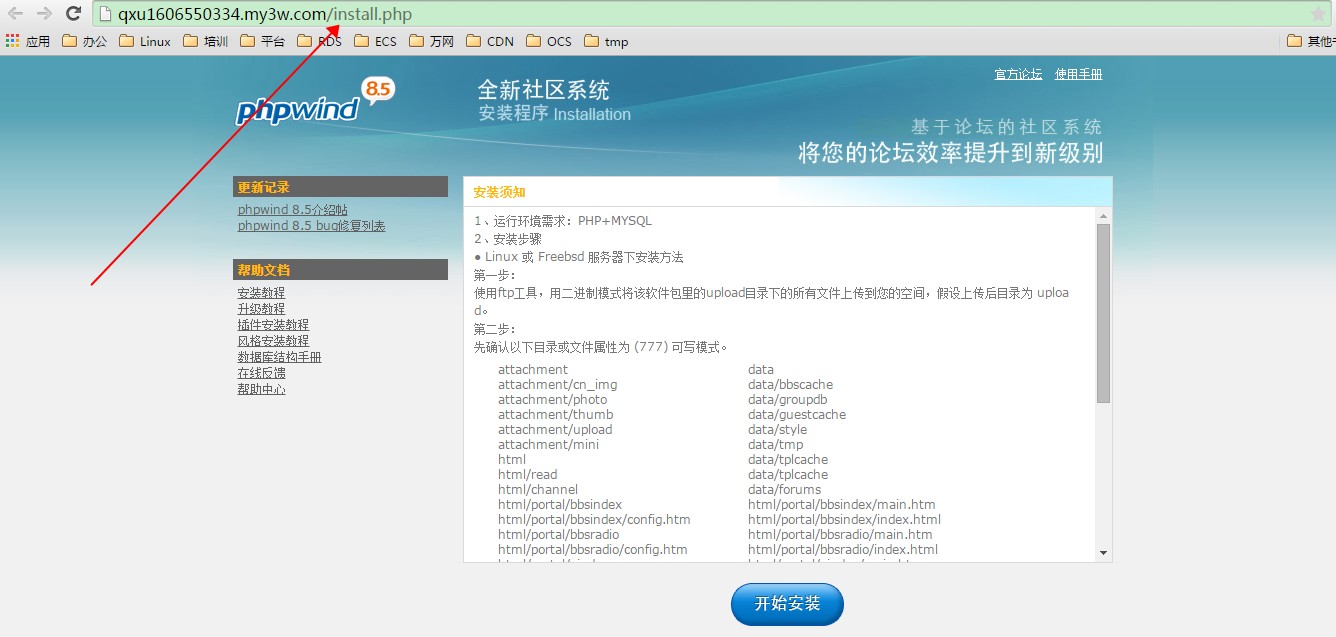Open the 平台 bookmark folder
The height and width of the screenshot is (637, 1336).
(x=262, y=41)
